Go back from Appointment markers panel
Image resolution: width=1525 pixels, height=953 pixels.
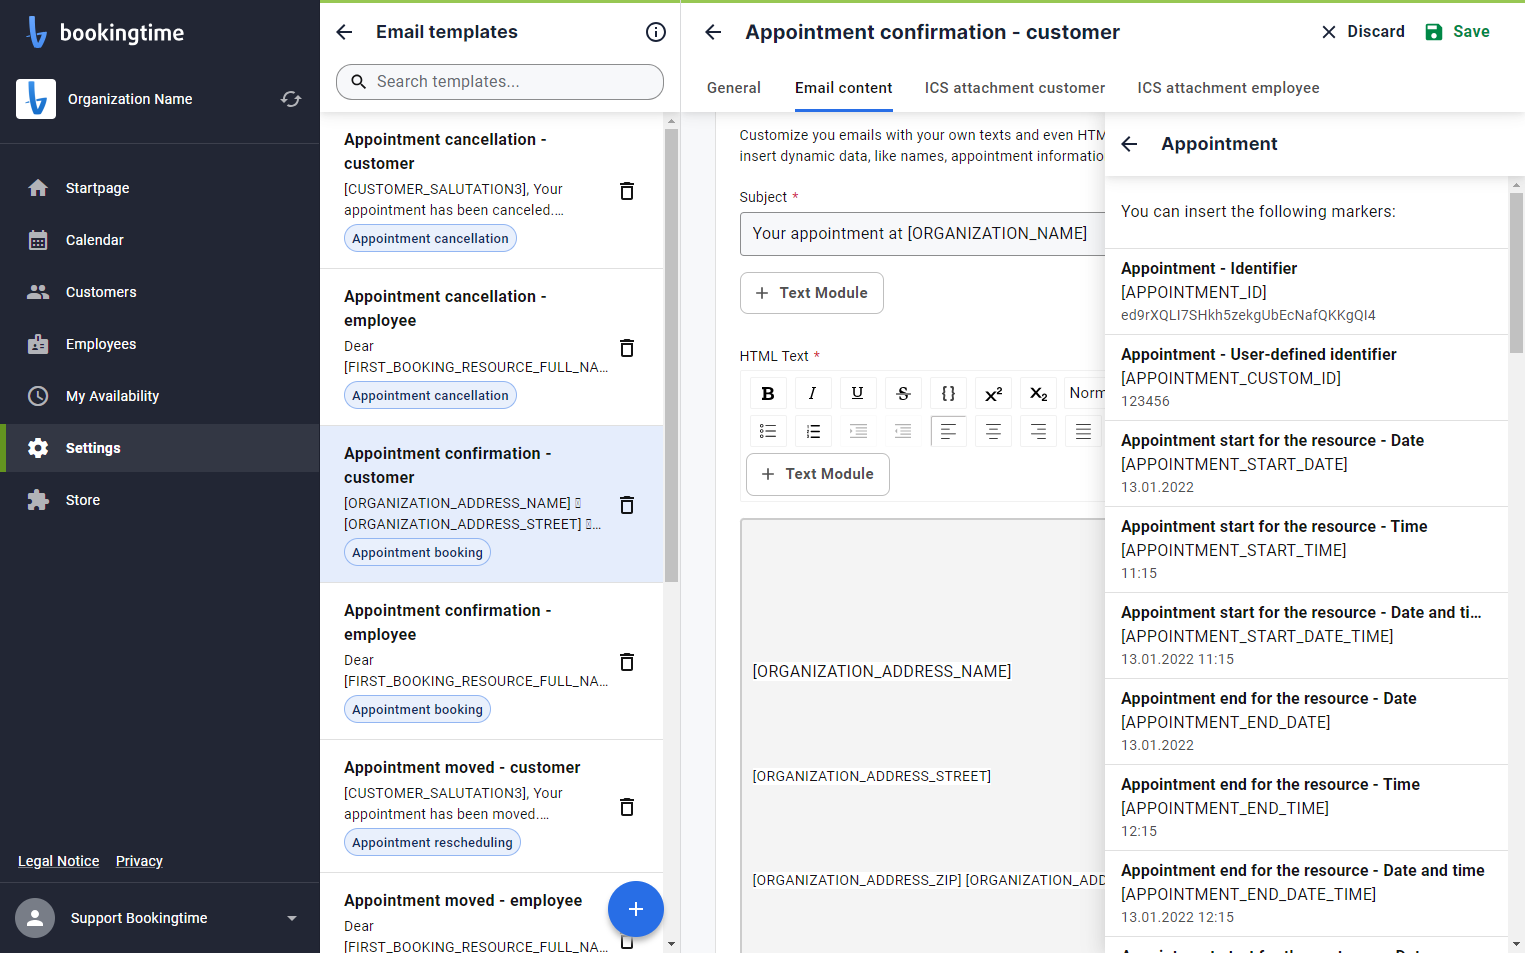coord(1130,144)
